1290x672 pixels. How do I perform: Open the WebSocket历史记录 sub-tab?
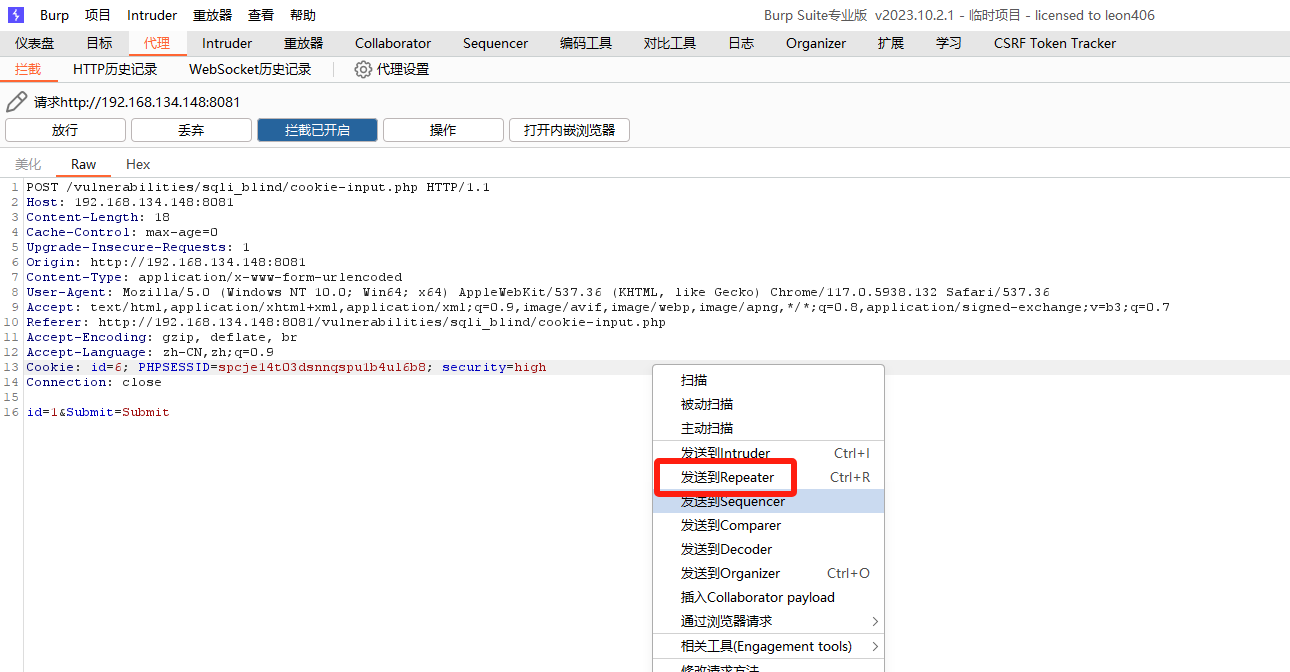(250, 69)
